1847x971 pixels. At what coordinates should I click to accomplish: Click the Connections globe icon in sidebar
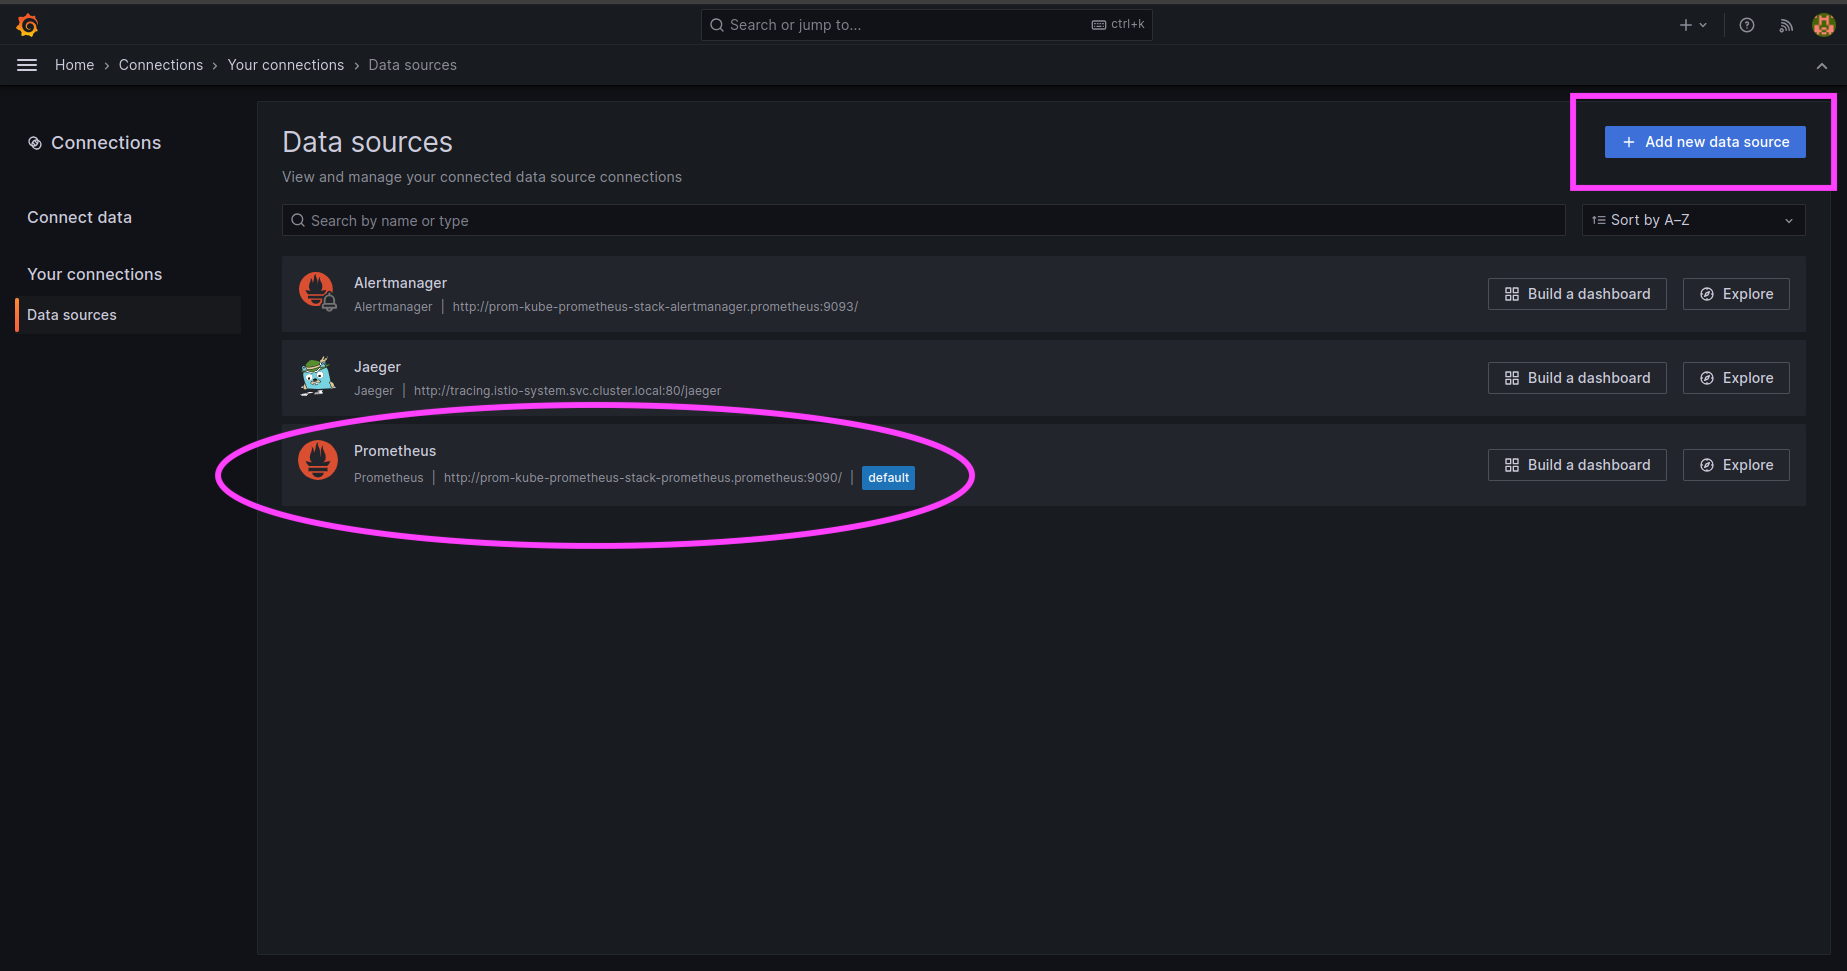[x=35, y=142]
